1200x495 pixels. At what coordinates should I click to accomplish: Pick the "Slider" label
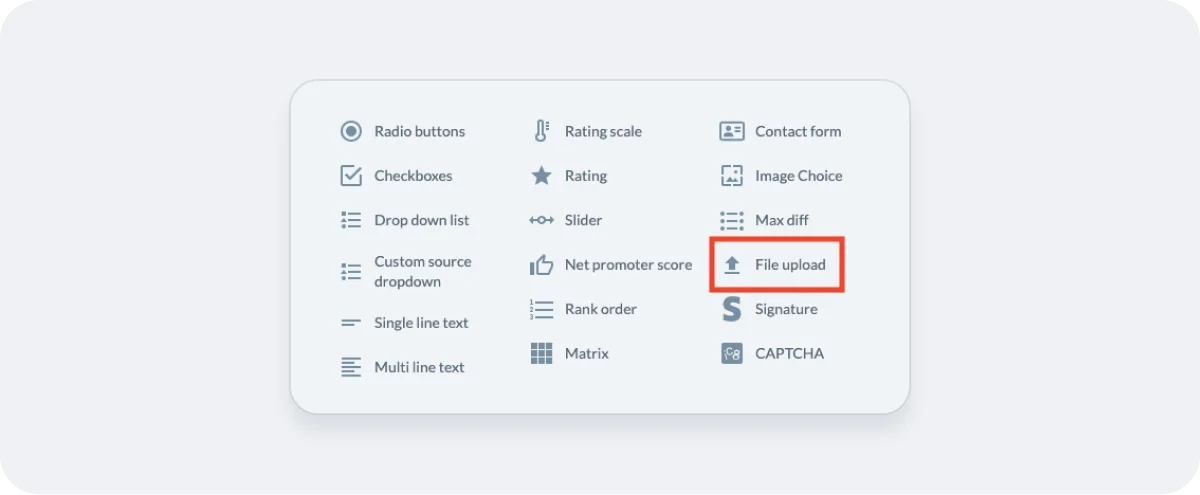coord(583,220)
